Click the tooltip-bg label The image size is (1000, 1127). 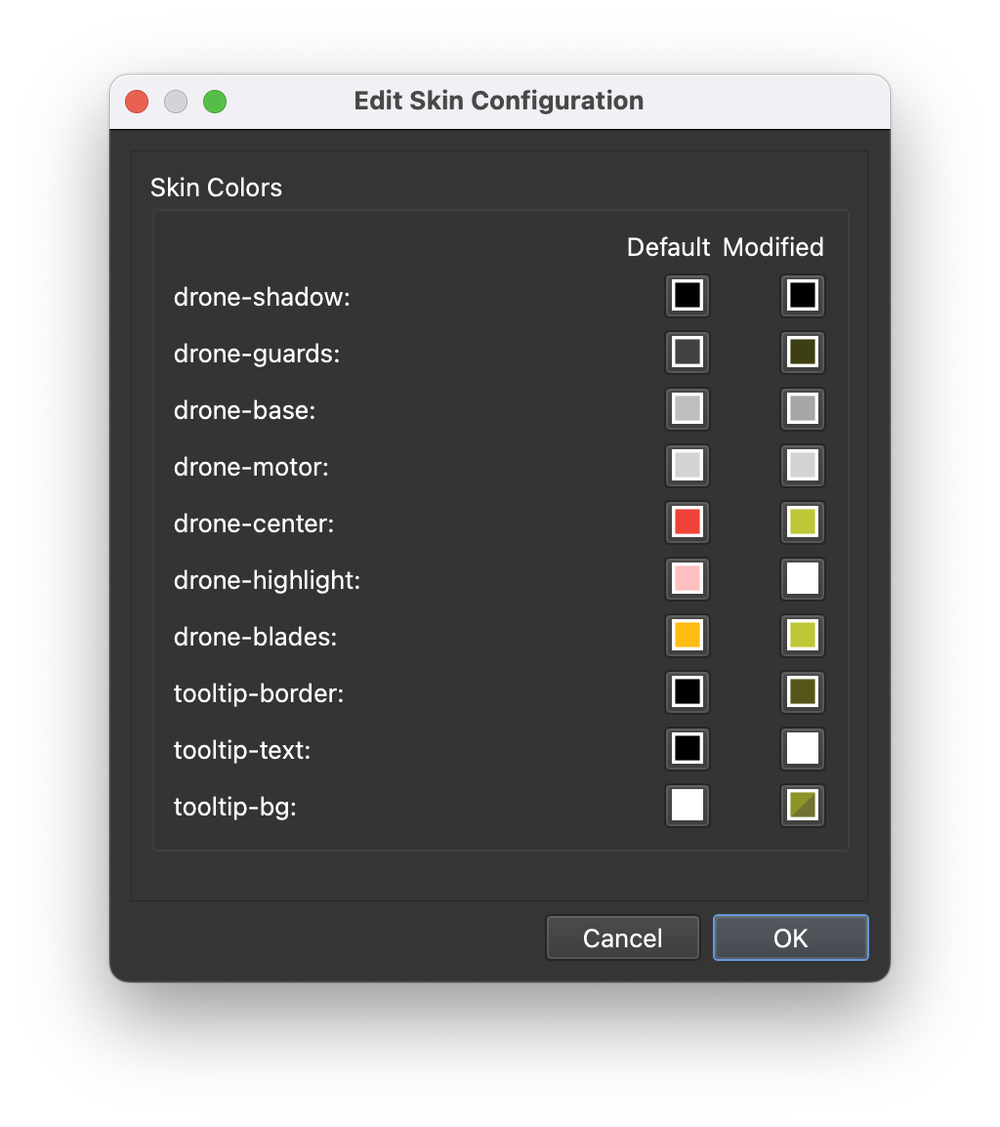point(235,807)
